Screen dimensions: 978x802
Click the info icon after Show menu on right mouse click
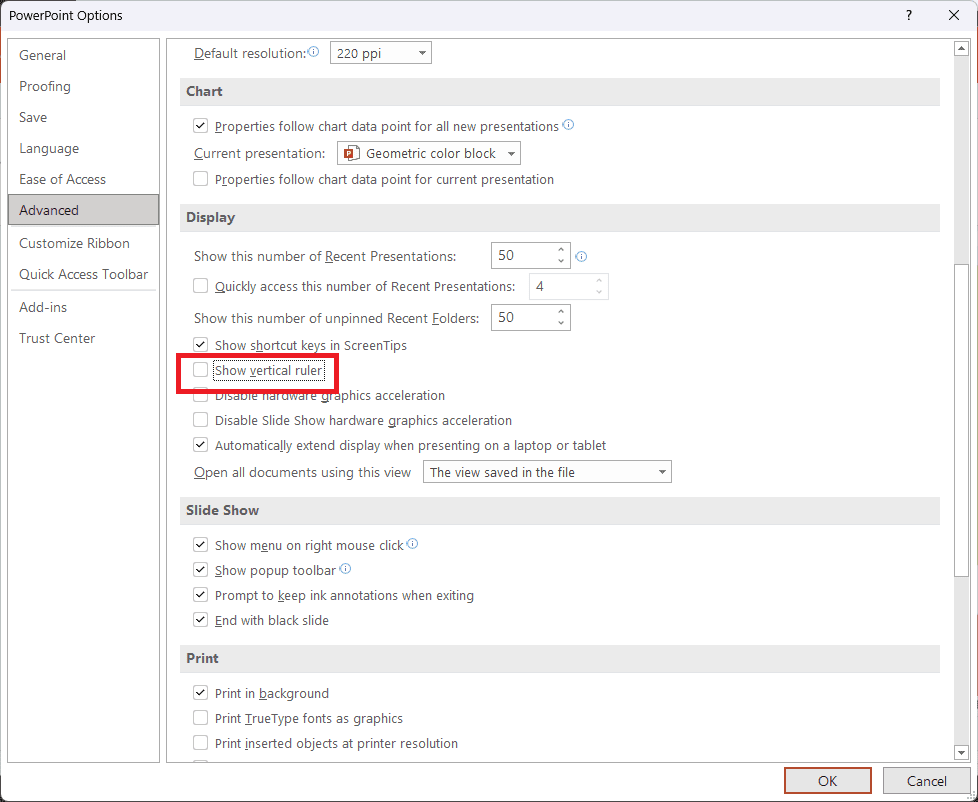411,544
